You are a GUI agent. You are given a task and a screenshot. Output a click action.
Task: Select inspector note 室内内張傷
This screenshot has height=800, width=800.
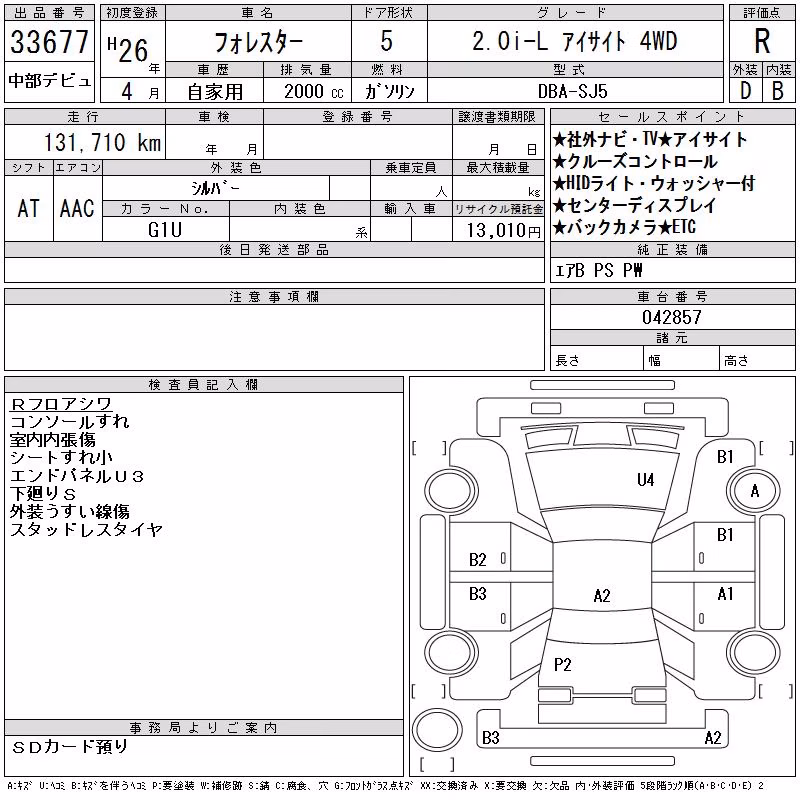[53, 440]
